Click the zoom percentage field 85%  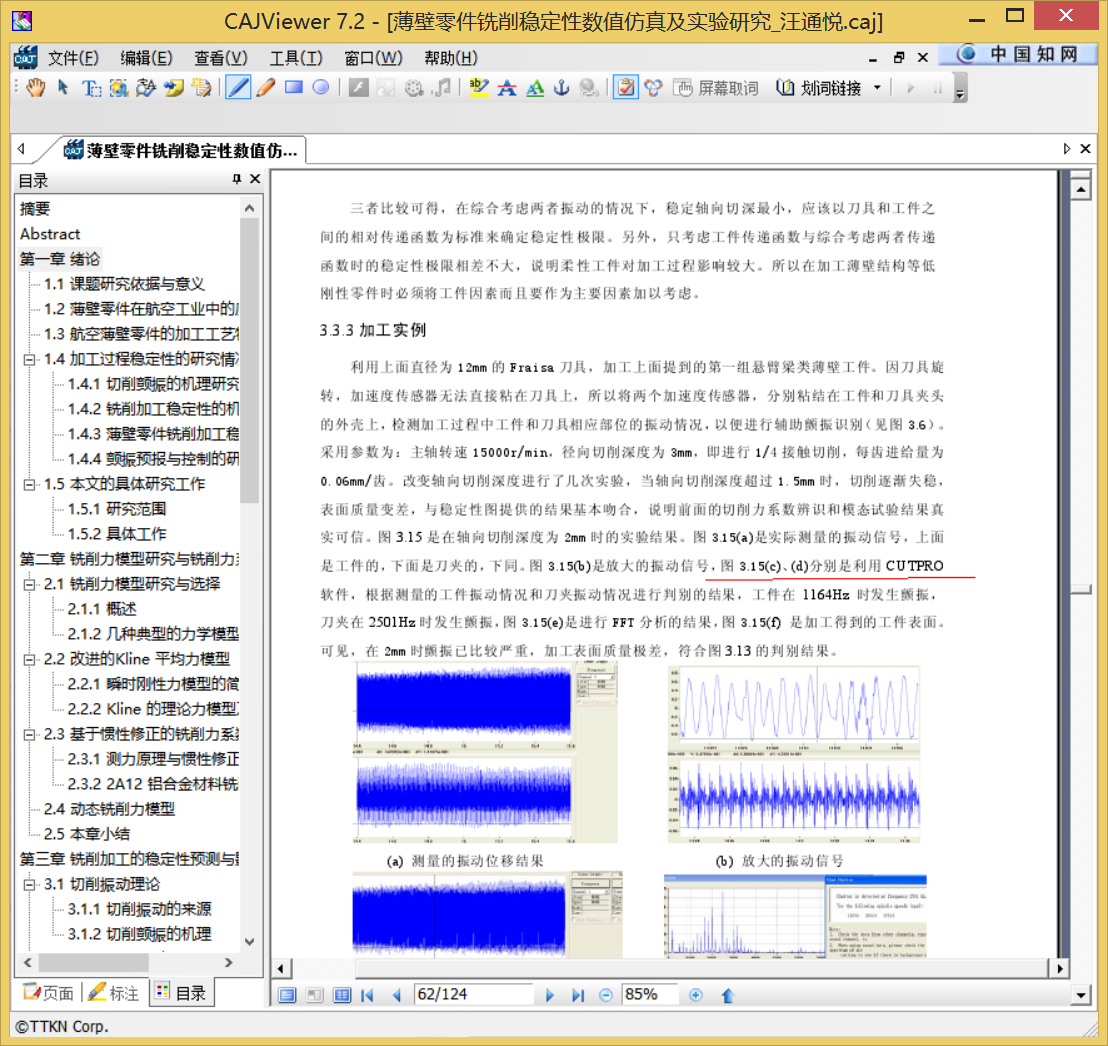[x=650, y=994]
